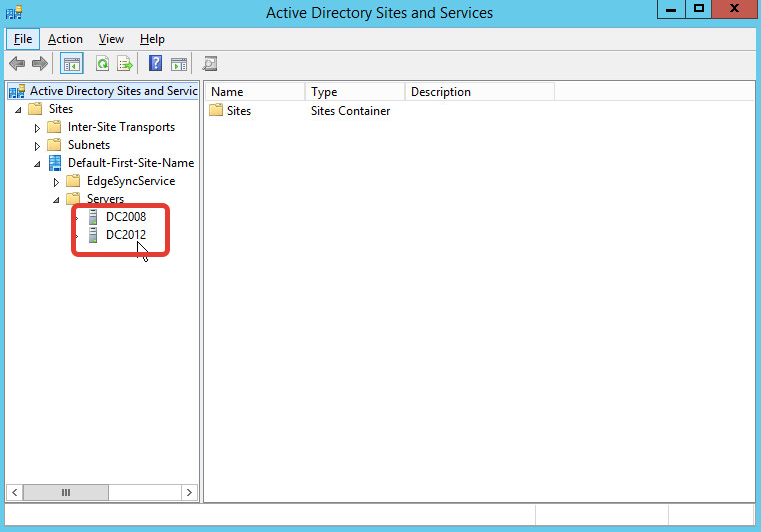This screenshot has width=761, height=532.
Task: Click the tree pane scrollbar right arrow
Action: coord(189,493)
